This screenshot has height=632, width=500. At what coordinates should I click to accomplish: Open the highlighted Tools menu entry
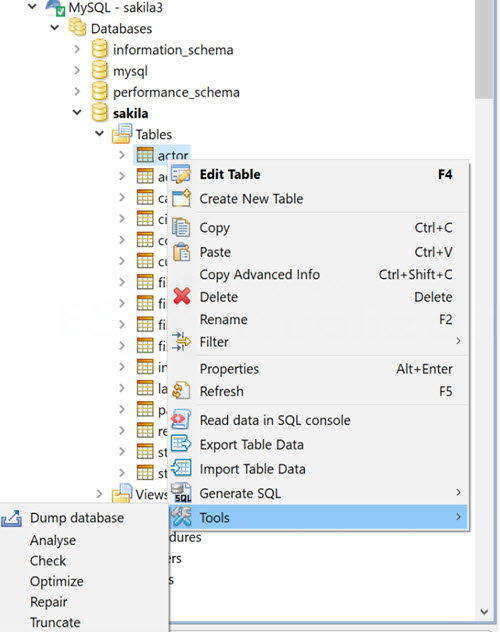pyautogui.click(x=319, y=517)
